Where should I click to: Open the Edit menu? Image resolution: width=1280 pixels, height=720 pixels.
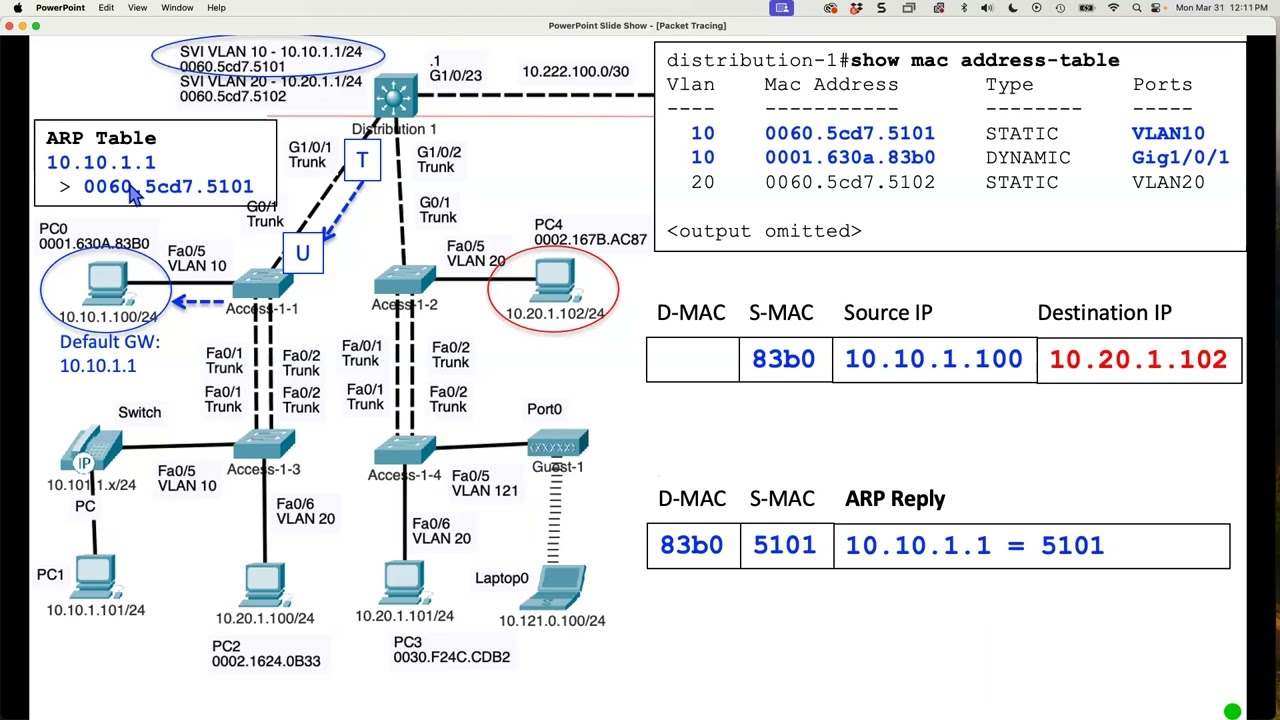click(x=106, y=7)
